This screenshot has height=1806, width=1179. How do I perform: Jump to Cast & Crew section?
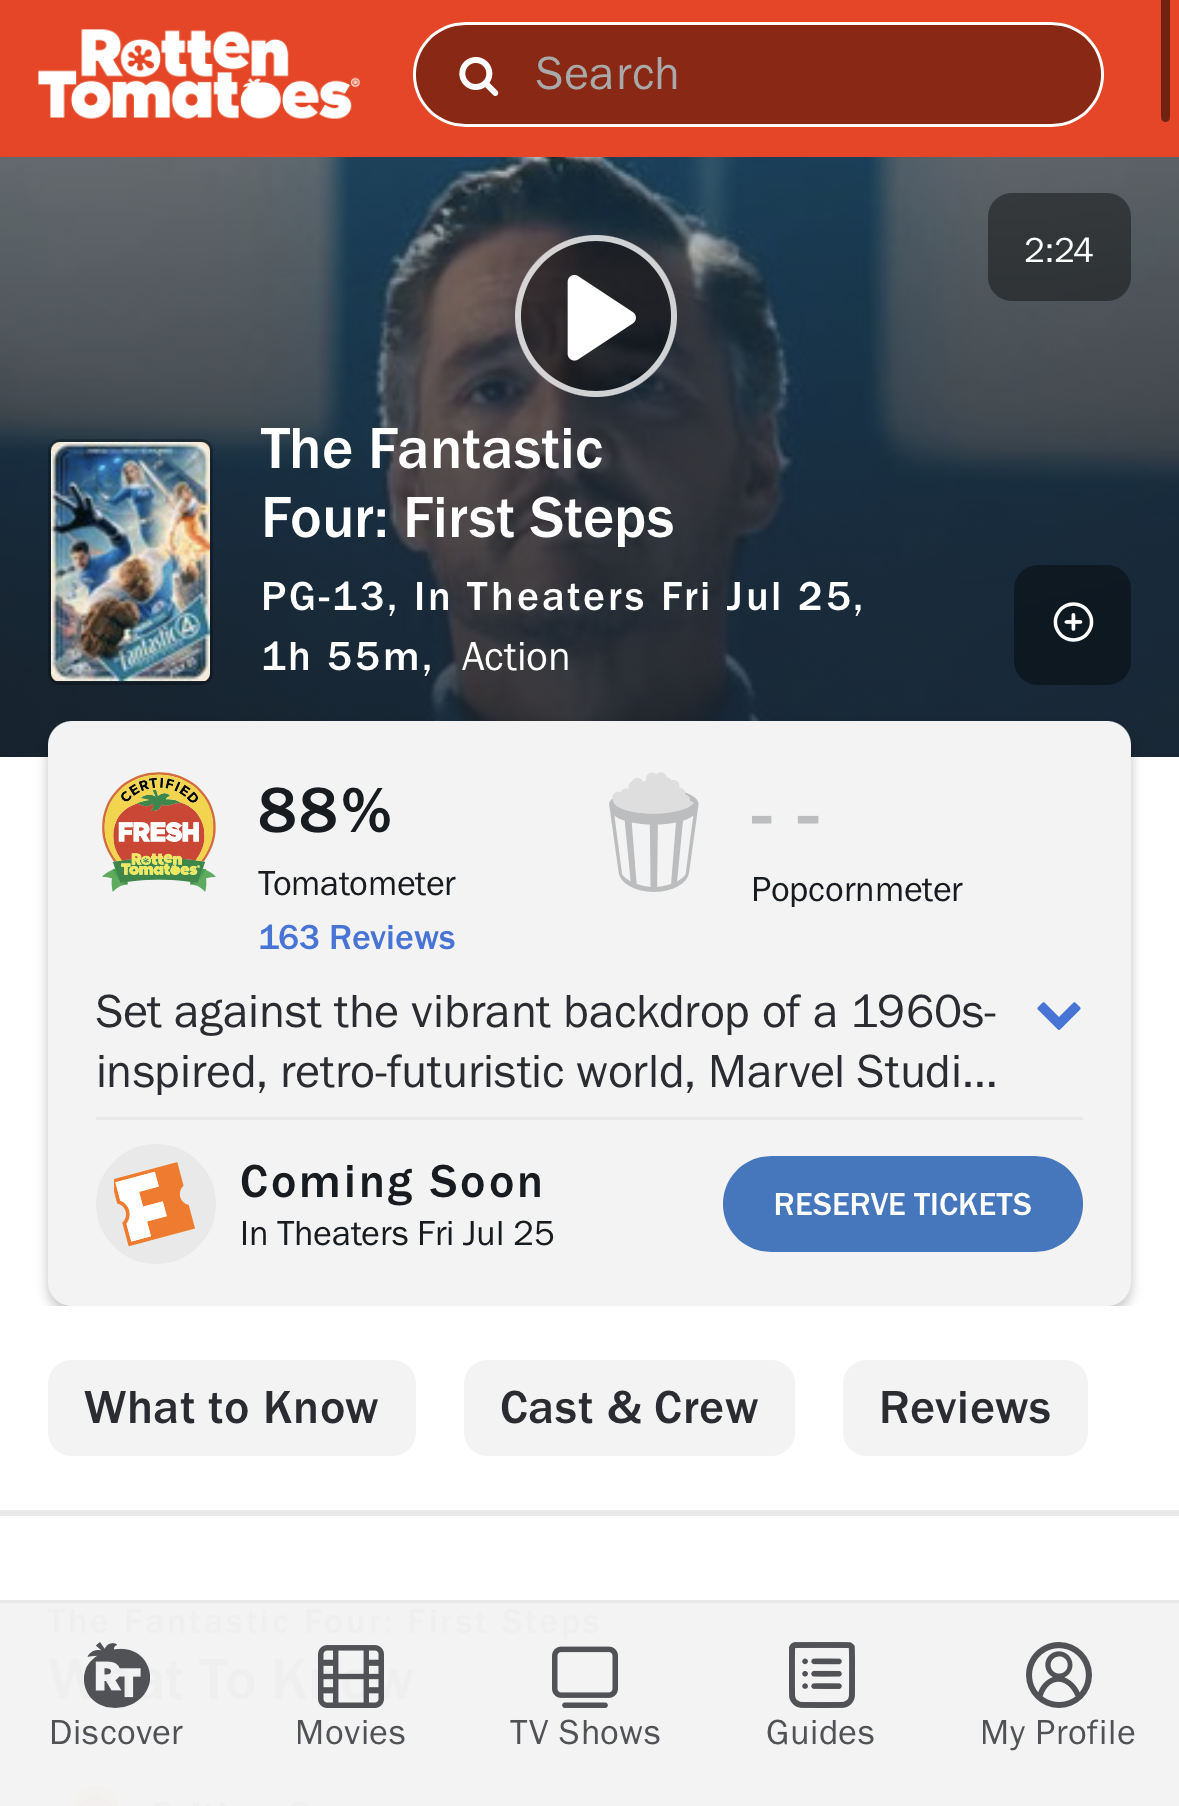tap(629, 1408)
